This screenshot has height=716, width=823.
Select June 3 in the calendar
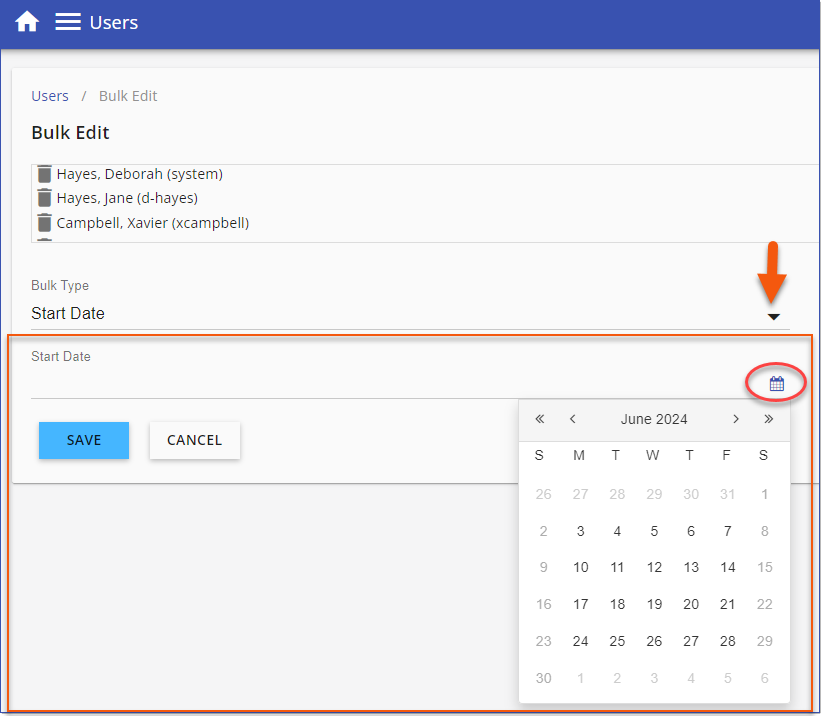[x=581, y=531]
